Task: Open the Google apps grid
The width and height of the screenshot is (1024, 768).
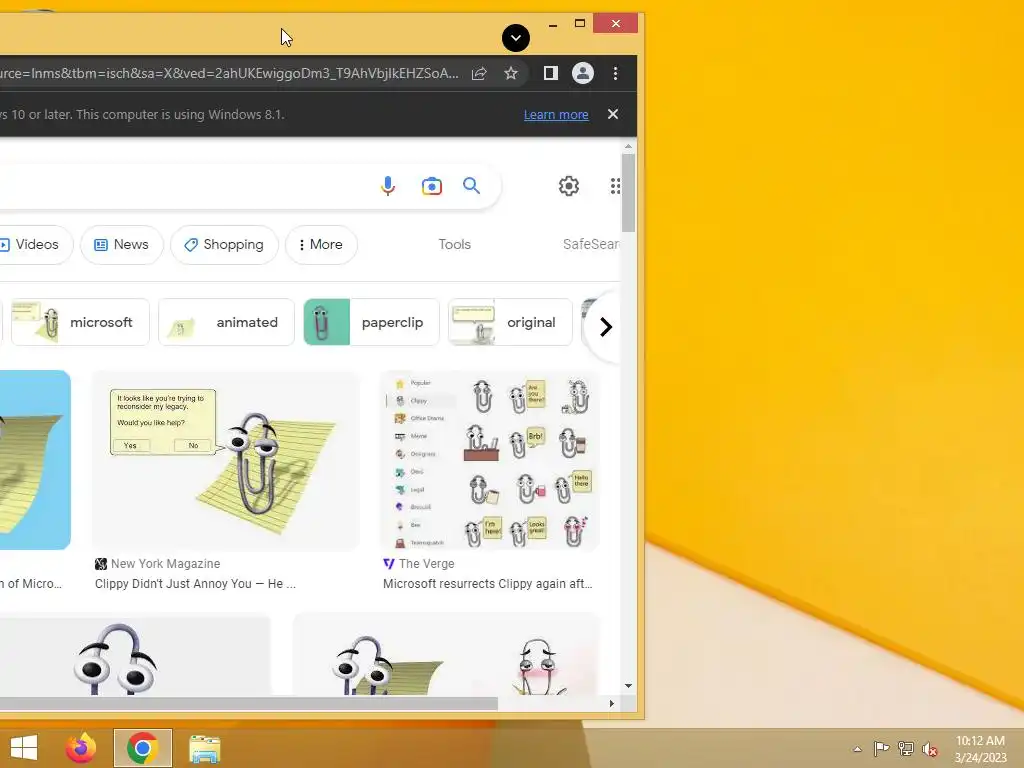Action: tap(615, 186)
